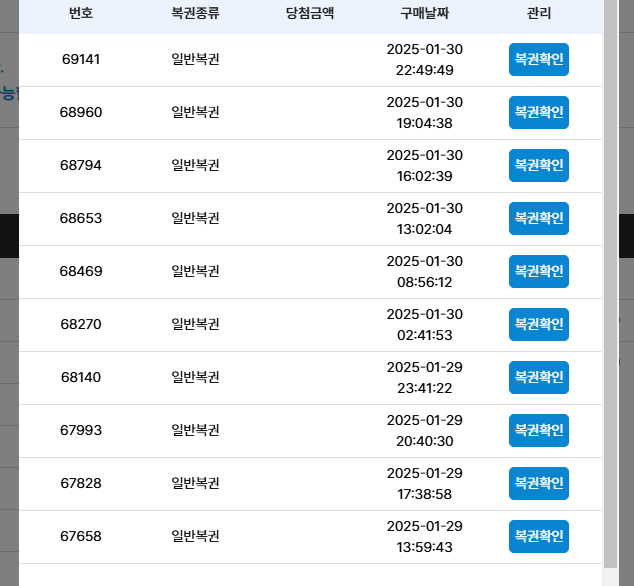
Task: Click the 구매날짜 column header
Action: point(425,13)
